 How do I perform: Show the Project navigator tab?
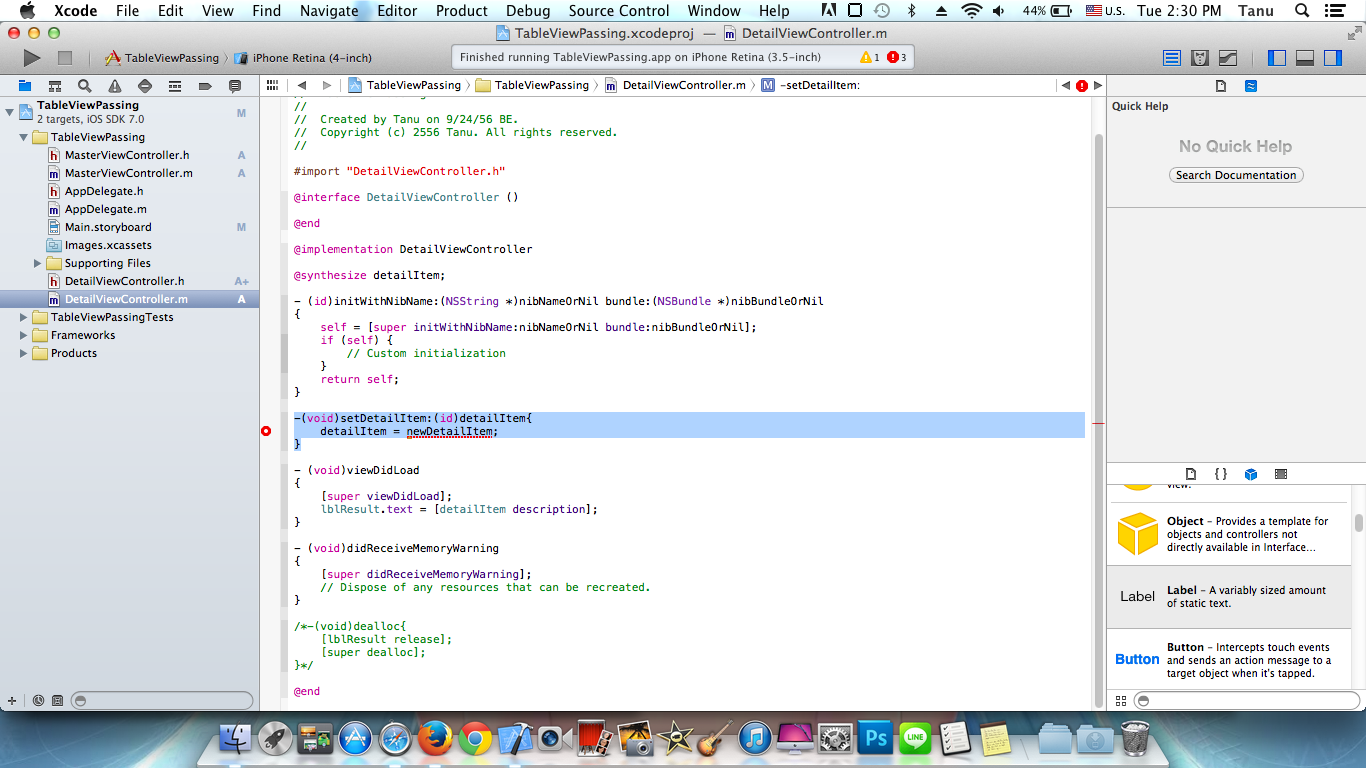24,86
